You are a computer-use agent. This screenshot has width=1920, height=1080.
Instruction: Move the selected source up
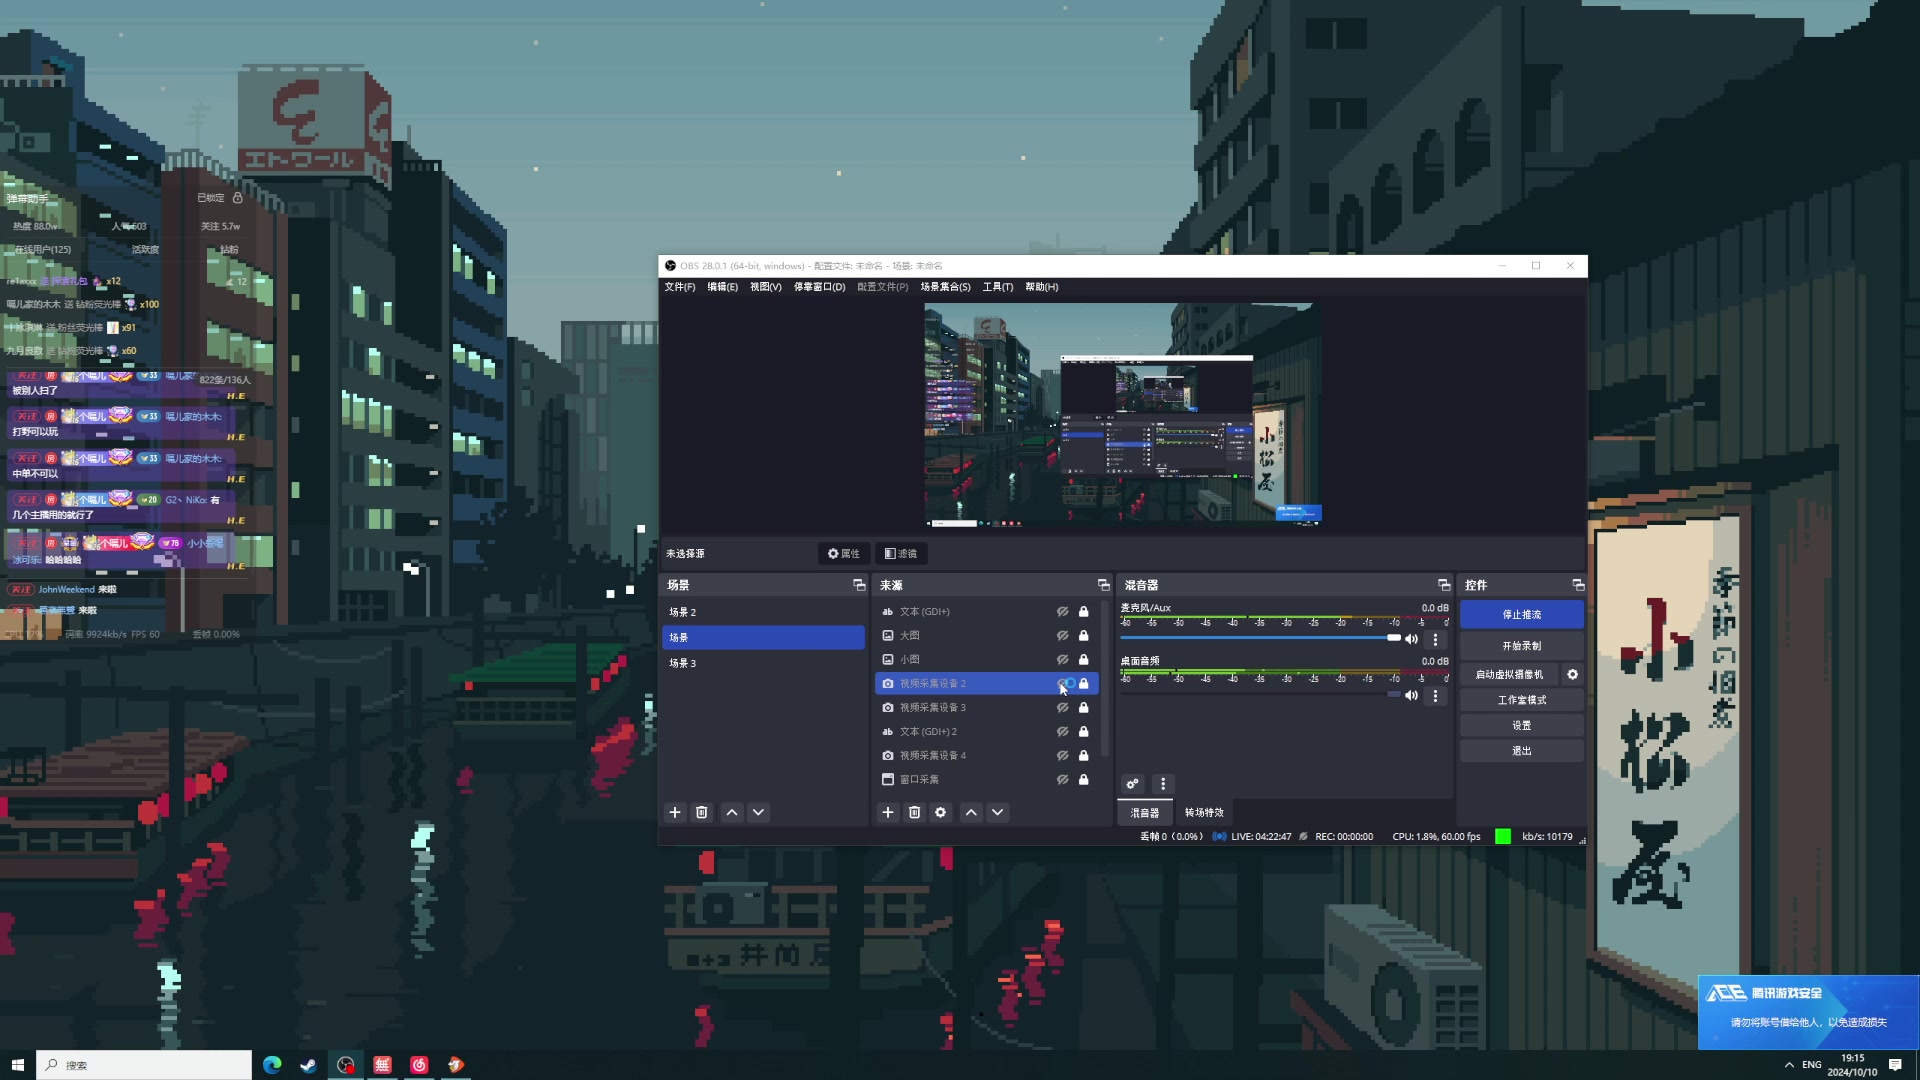(x=971, y=812)
